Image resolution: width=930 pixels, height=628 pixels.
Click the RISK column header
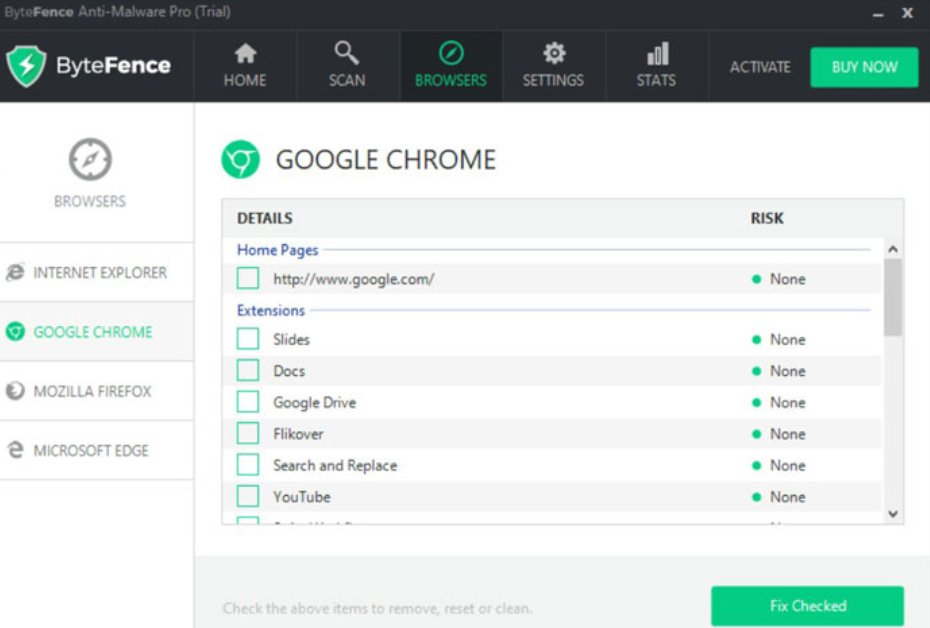767,218
